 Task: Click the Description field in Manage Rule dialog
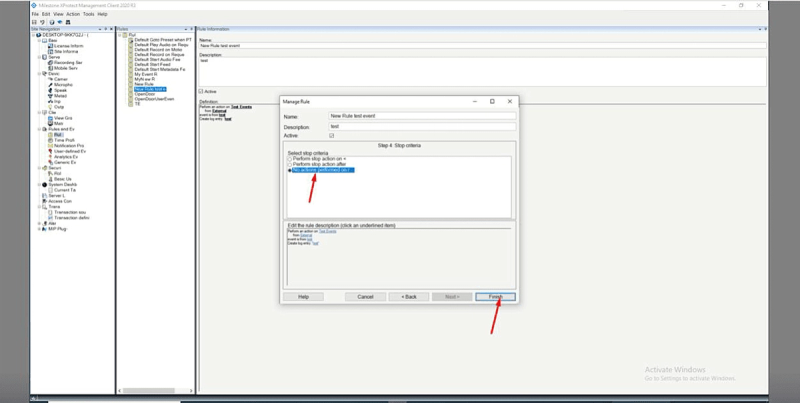[x=422, y=126]
